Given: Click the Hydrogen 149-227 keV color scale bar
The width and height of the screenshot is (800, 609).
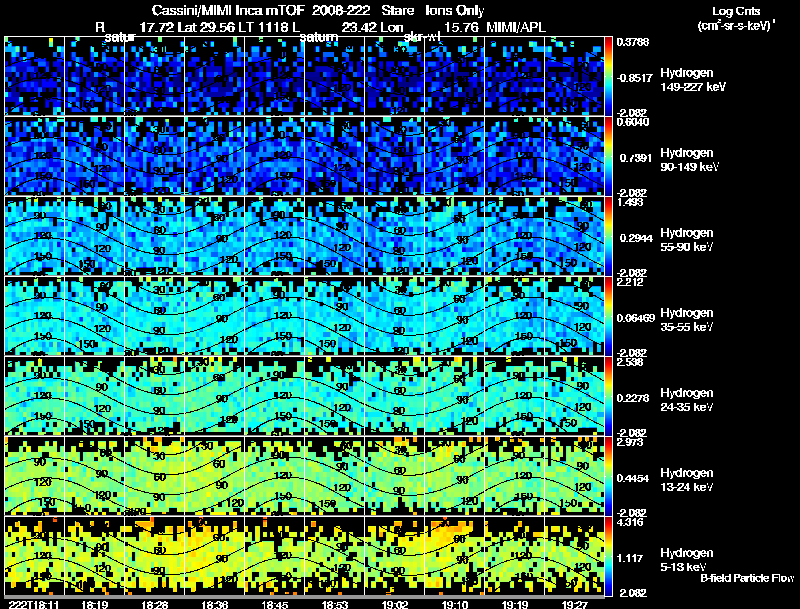Looking at the screenshot, I should 608,76.
